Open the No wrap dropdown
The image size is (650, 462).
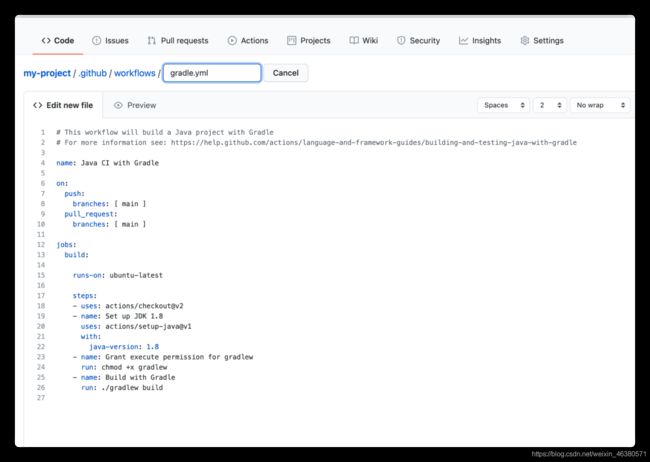(x=600, y=105)
